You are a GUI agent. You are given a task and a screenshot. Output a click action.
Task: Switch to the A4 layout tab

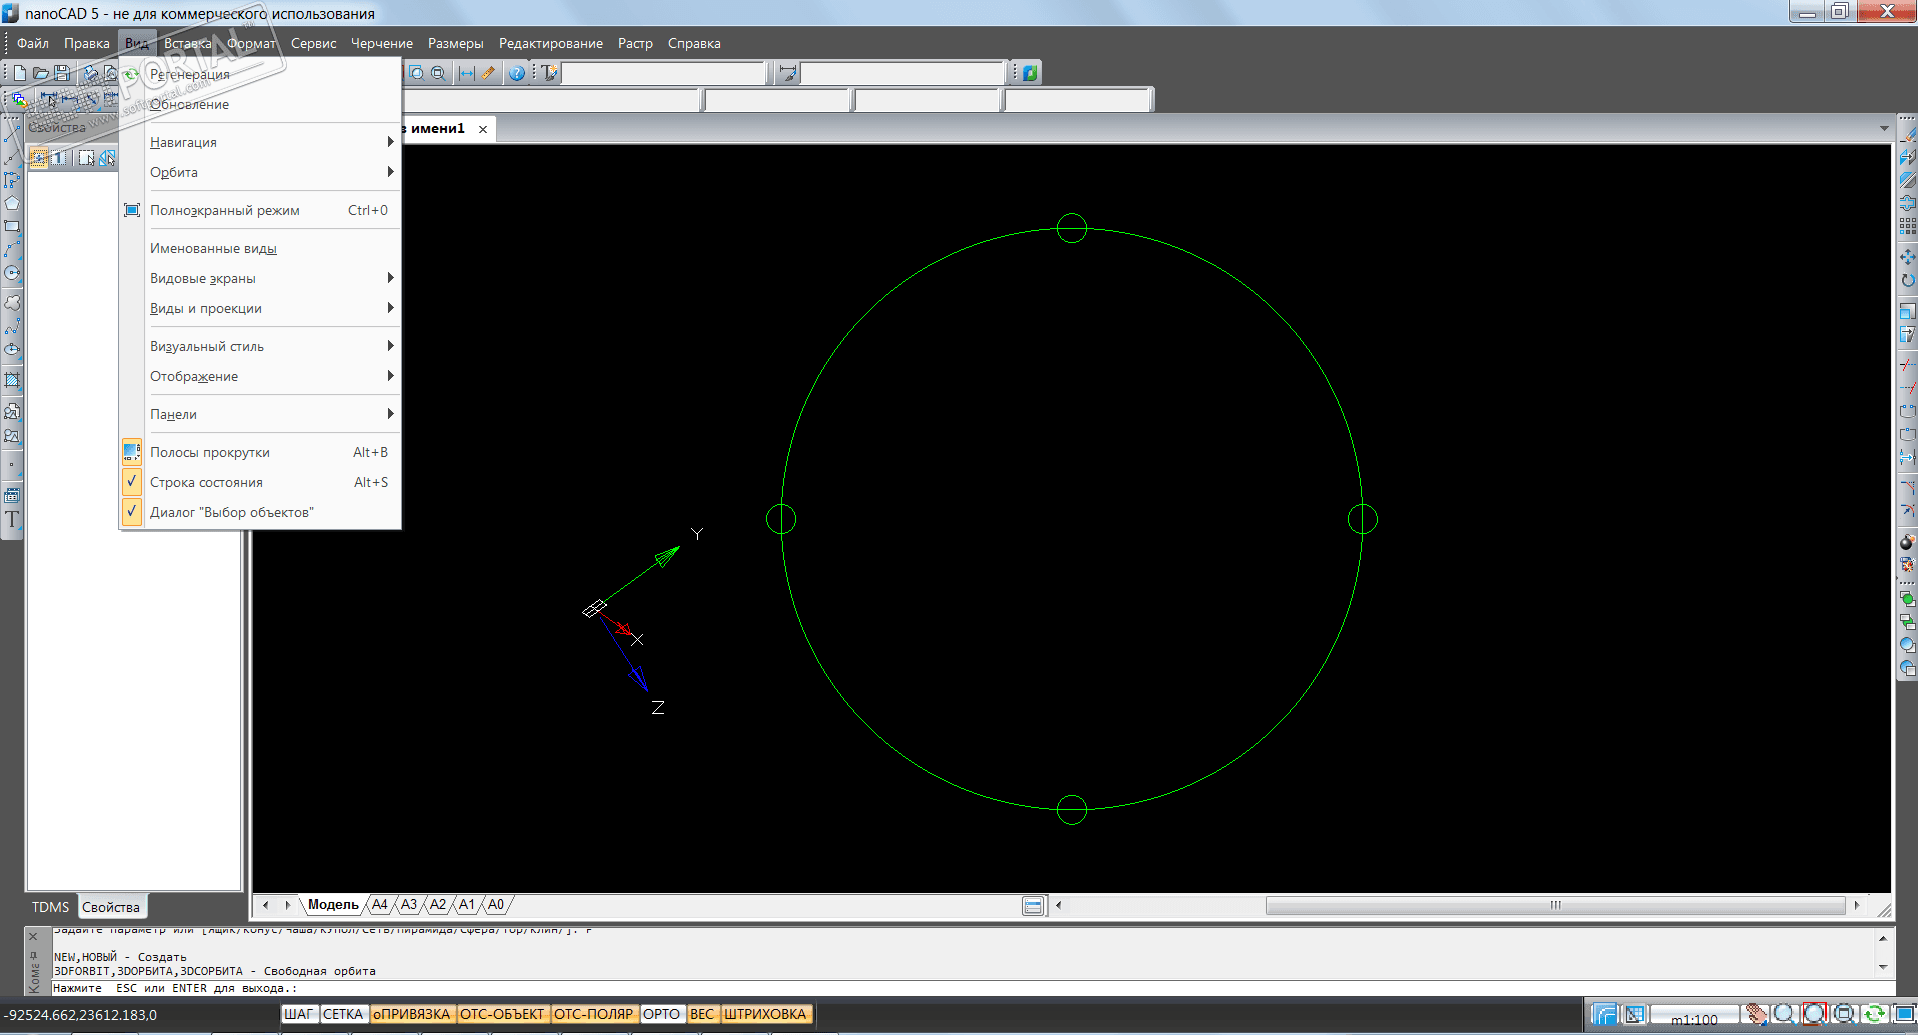(x=380, y=905)
